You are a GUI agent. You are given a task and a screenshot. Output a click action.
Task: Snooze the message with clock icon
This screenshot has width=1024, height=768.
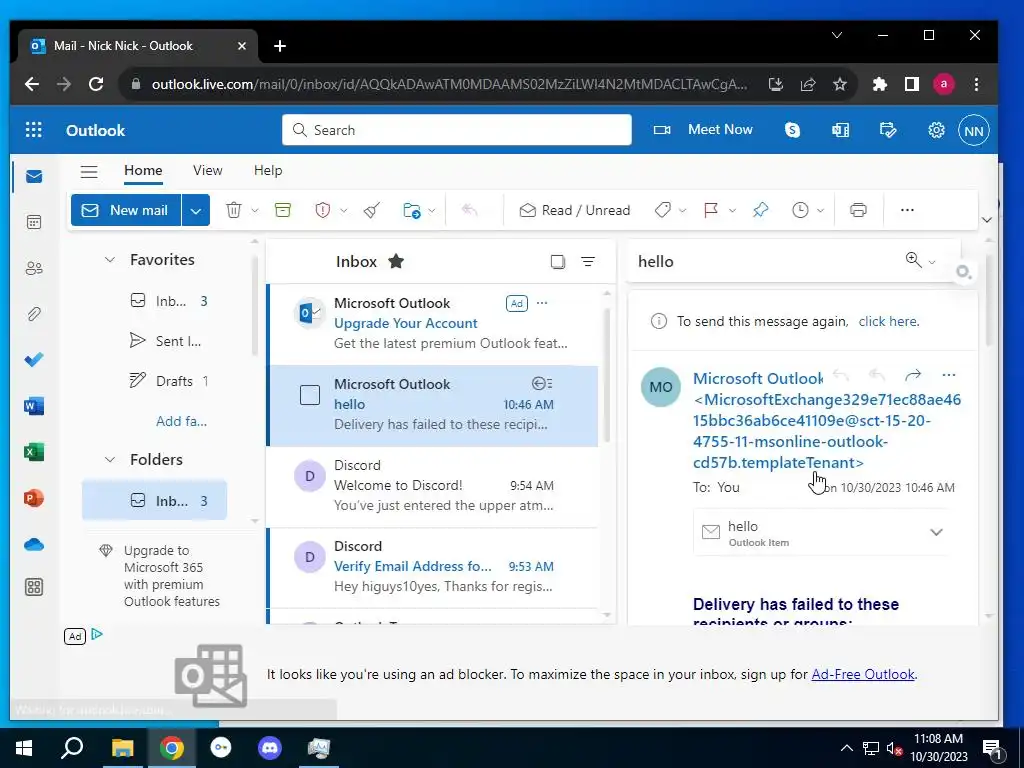800,210
